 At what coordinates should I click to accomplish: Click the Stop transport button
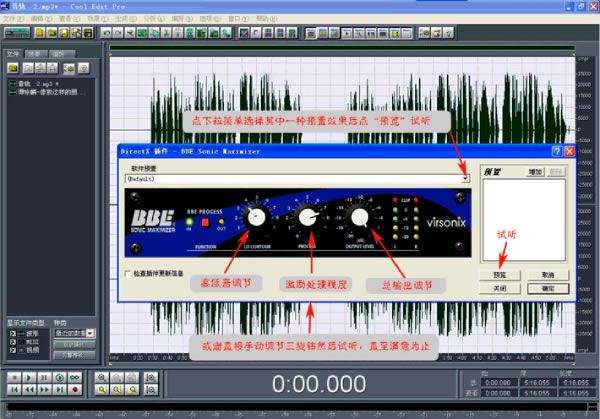click(x=13, y=378)
